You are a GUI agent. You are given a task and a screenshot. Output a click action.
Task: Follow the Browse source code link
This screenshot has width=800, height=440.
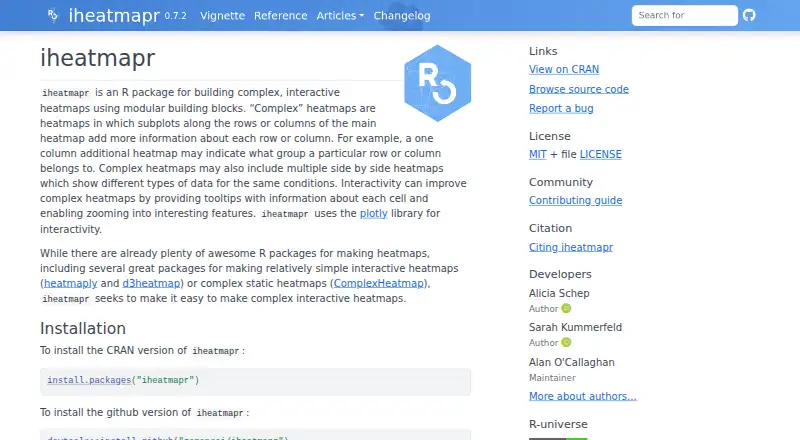pos(579,89)
